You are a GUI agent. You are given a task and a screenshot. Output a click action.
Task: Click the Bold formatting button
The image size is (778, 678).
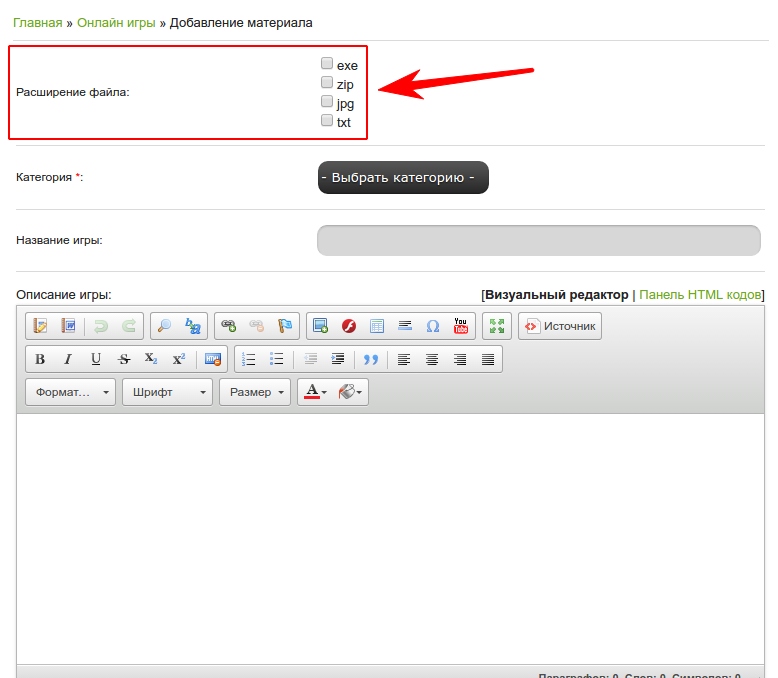click(x=40, y=359)
